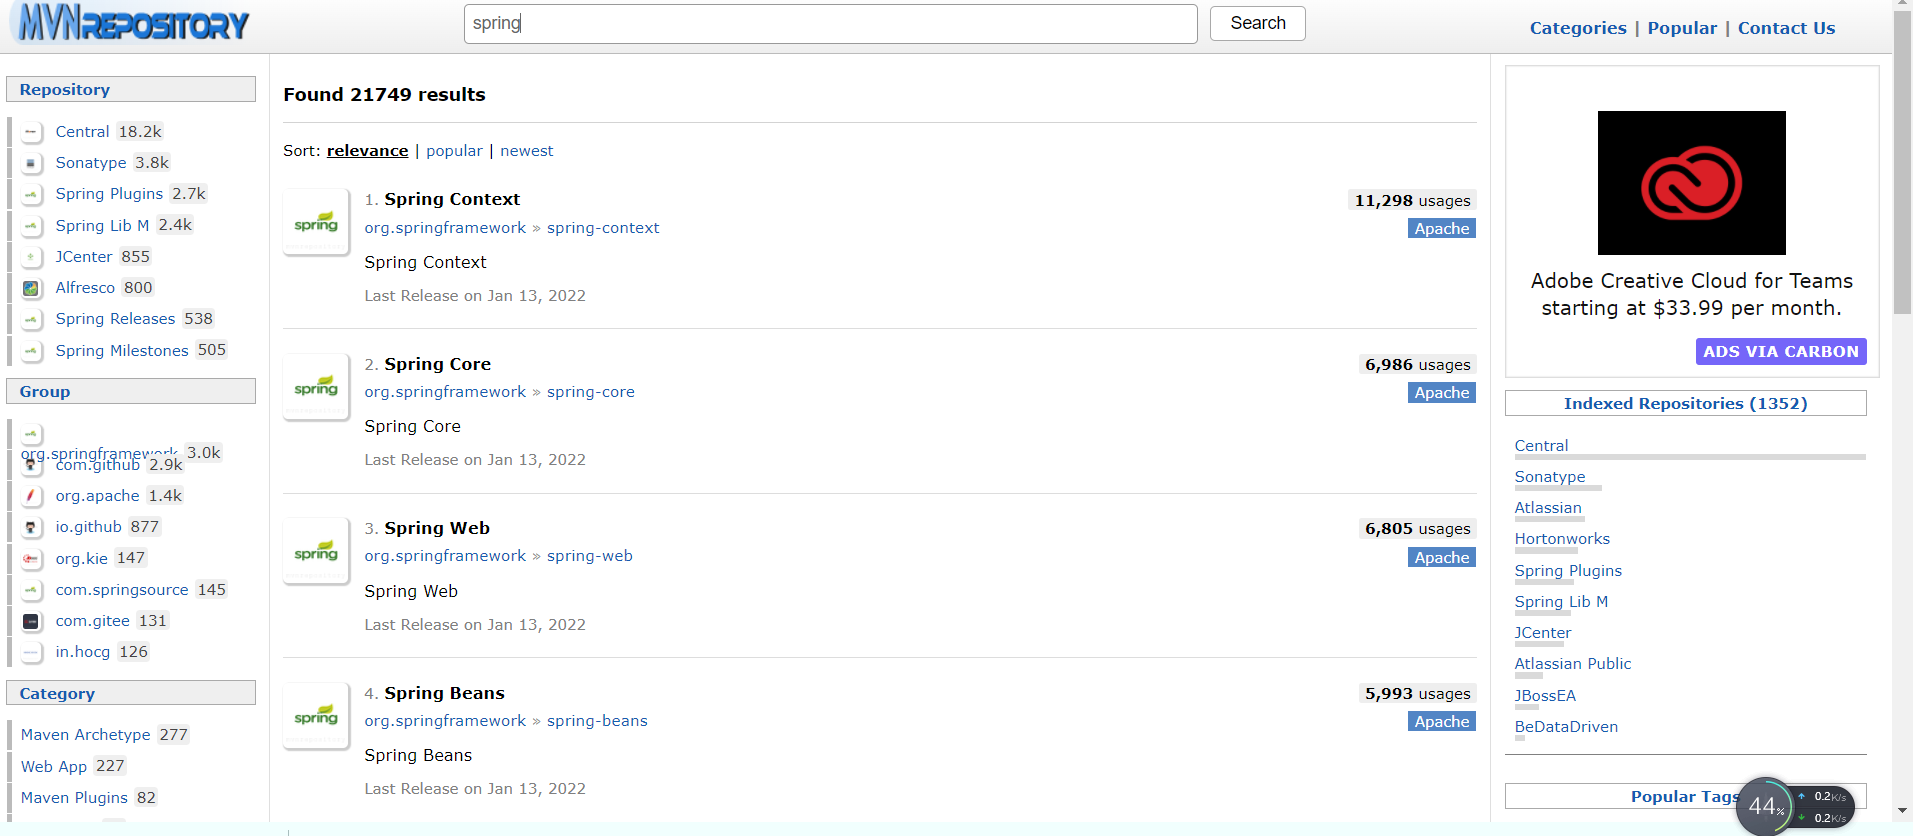Focus the search input field
The image size is (1913, 836).
(x=830, y=23)
